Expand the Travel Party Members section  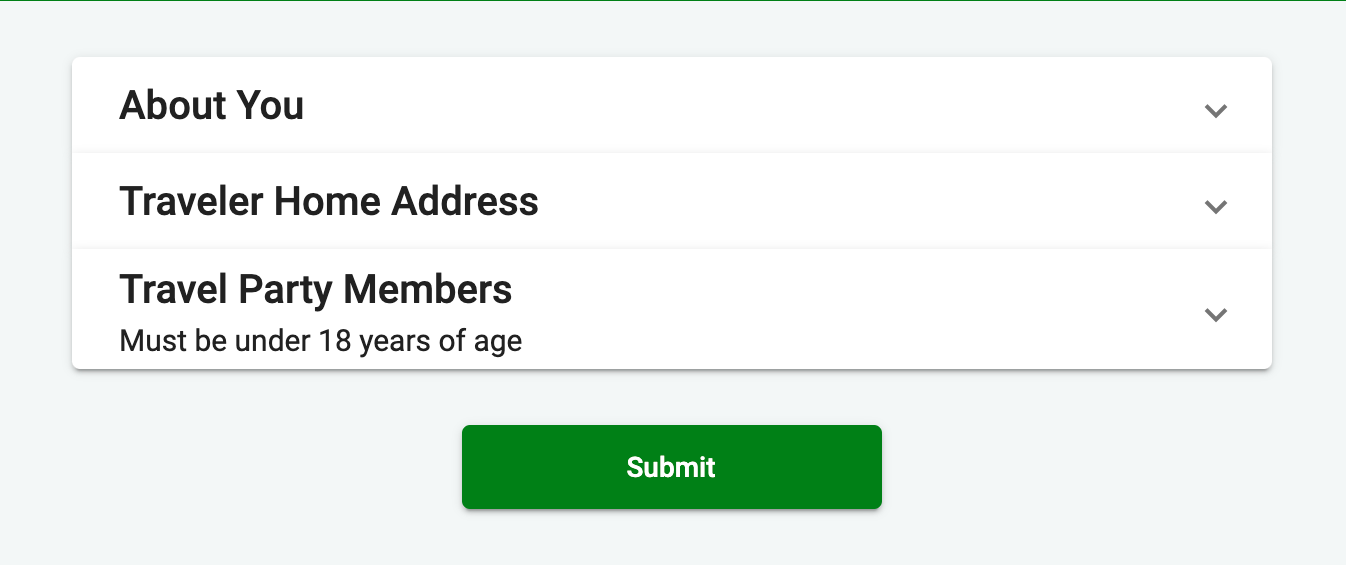[671, 310]
